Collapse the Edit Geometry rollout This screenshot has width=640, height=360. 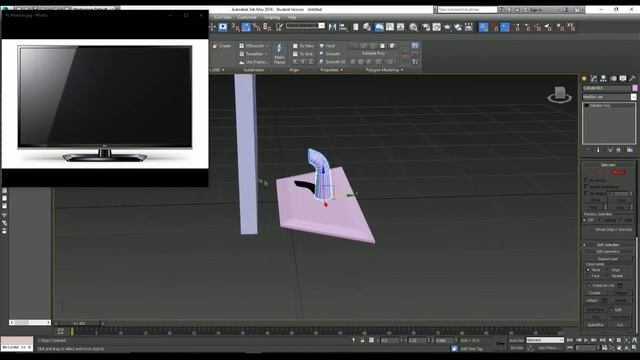point(608,251)
